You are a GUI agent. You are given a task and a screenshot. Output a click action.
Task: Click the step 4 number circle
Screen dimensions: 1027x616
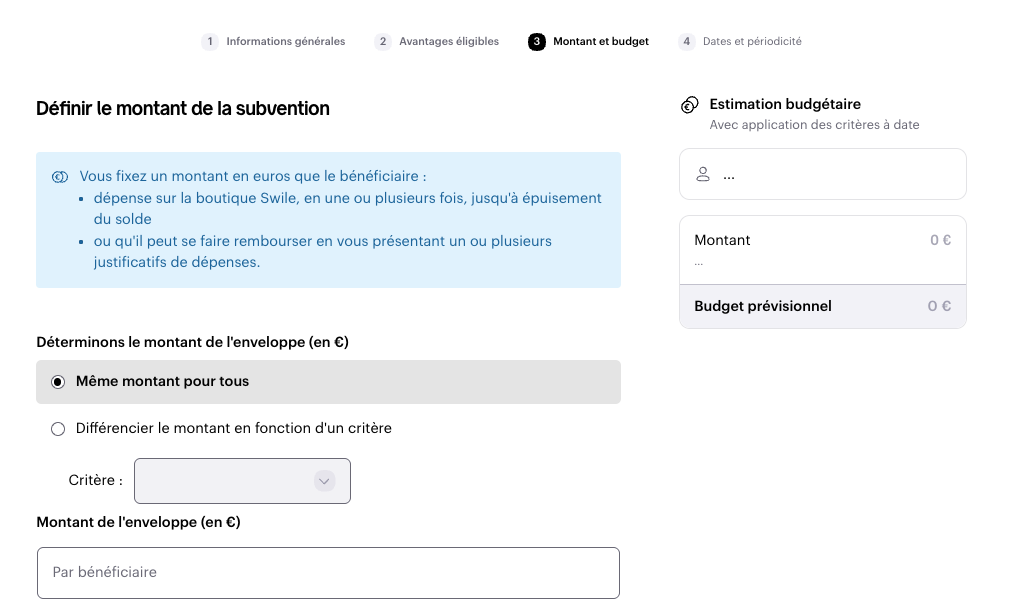686,41
